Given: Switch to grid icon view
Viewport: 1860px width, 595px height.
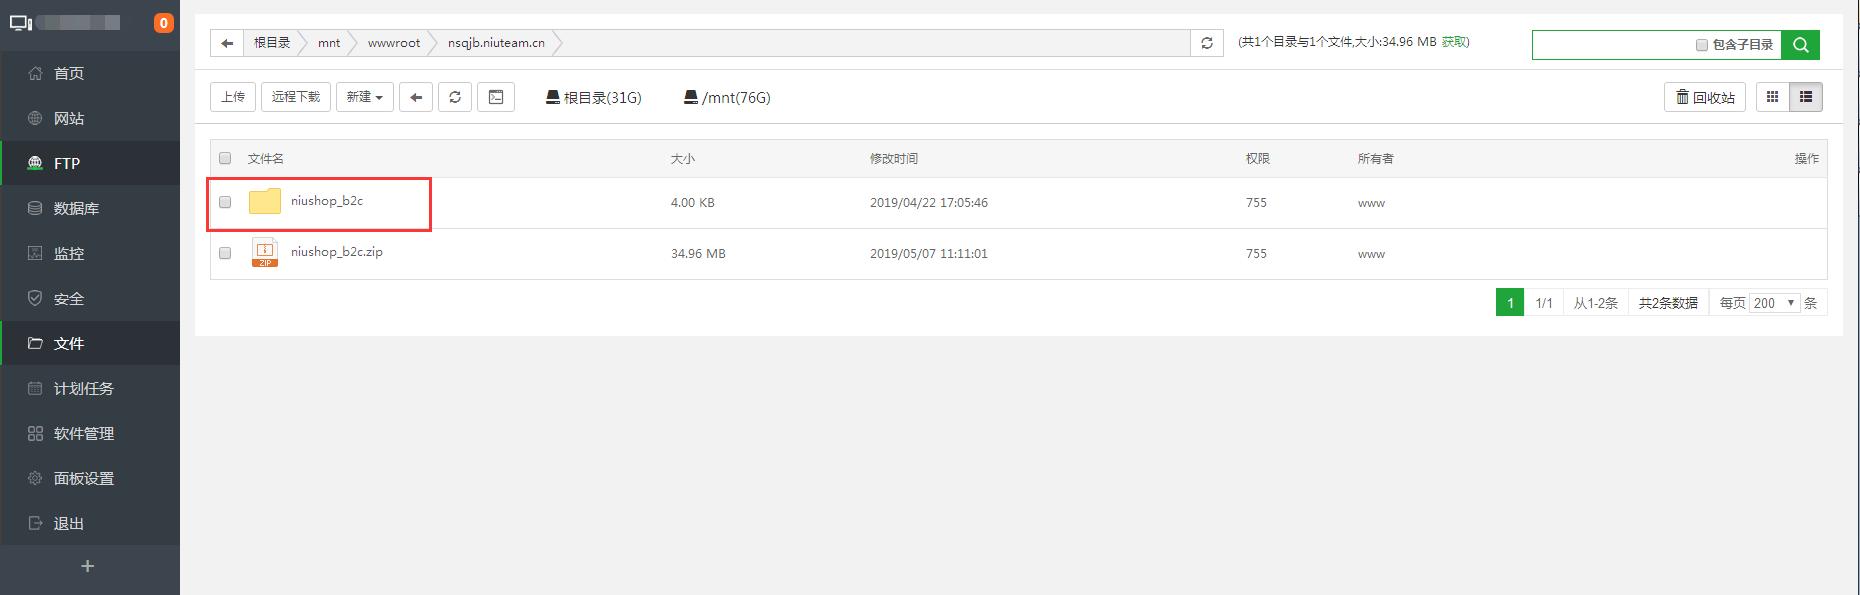Looking at the screenshot, I should click(x=1773, y=97).
